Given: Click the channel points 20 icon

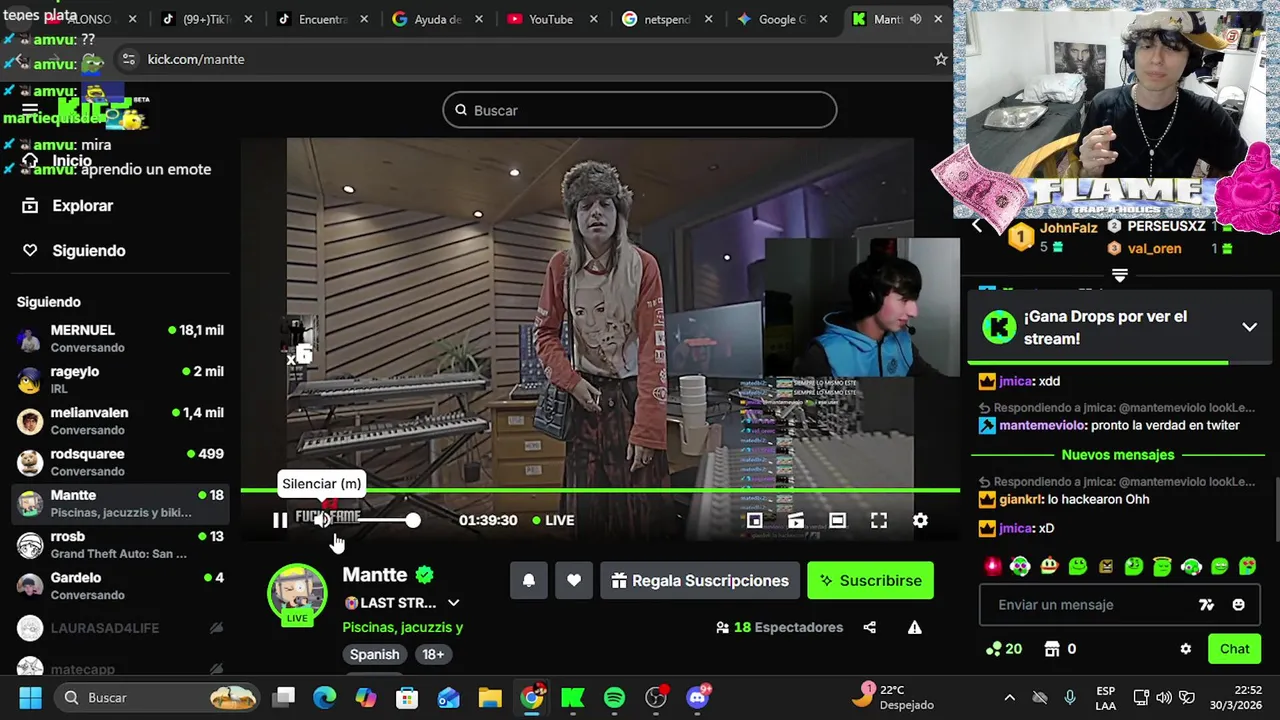Looking at the screenshot, I should click(x=1003, y=649).
